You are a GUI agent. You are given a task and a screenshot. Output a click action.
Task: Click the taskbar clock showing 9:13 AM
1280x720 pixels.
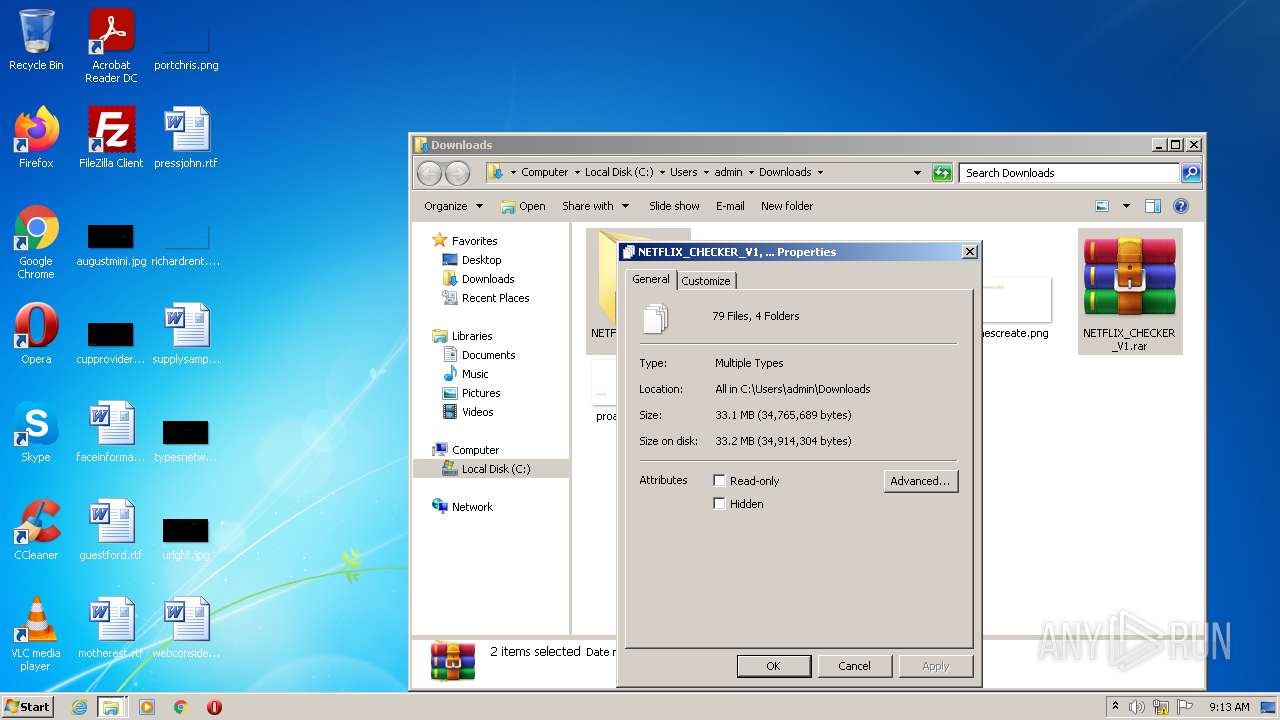[x=1229, y=707]
